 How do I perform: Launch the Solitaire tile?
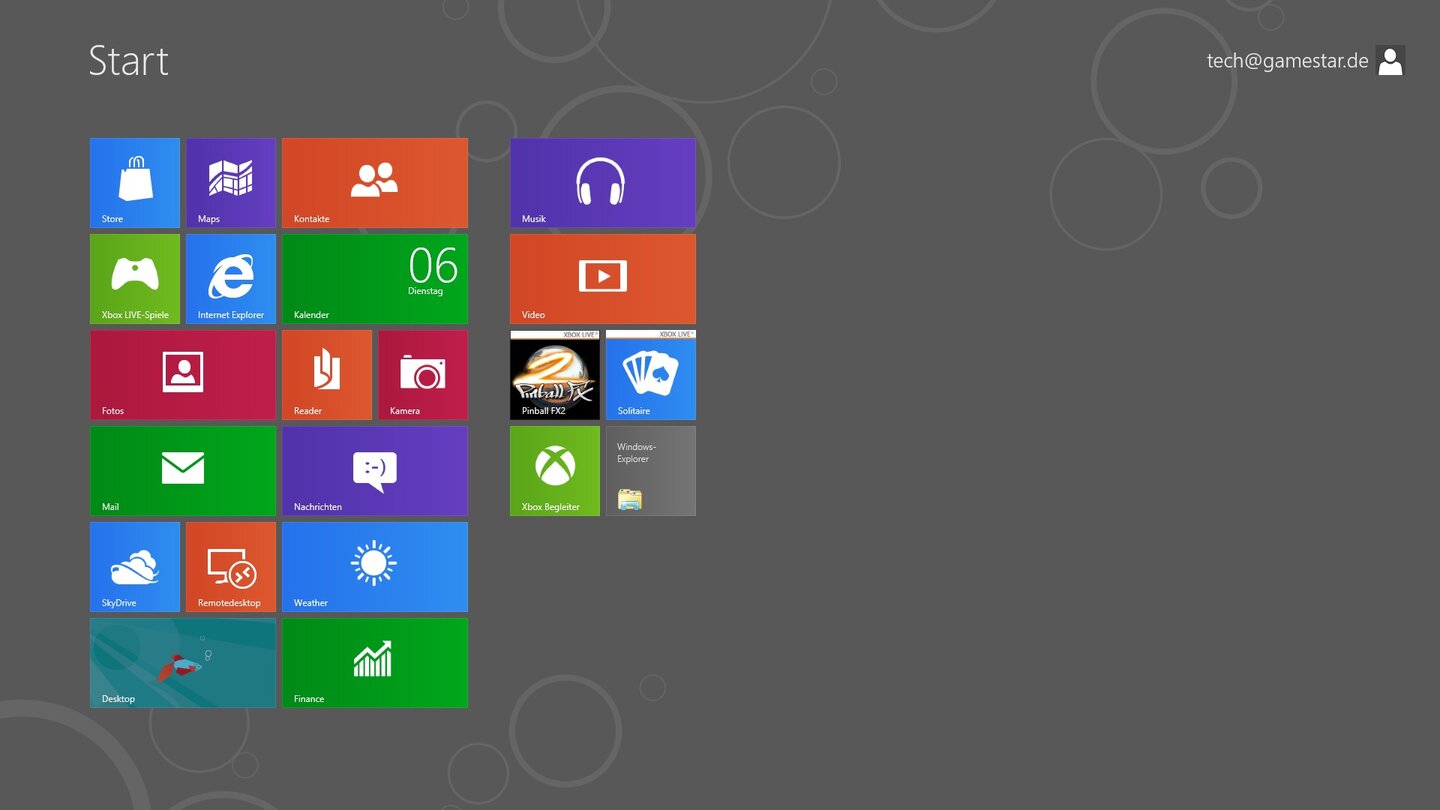(x=651, y=375)
